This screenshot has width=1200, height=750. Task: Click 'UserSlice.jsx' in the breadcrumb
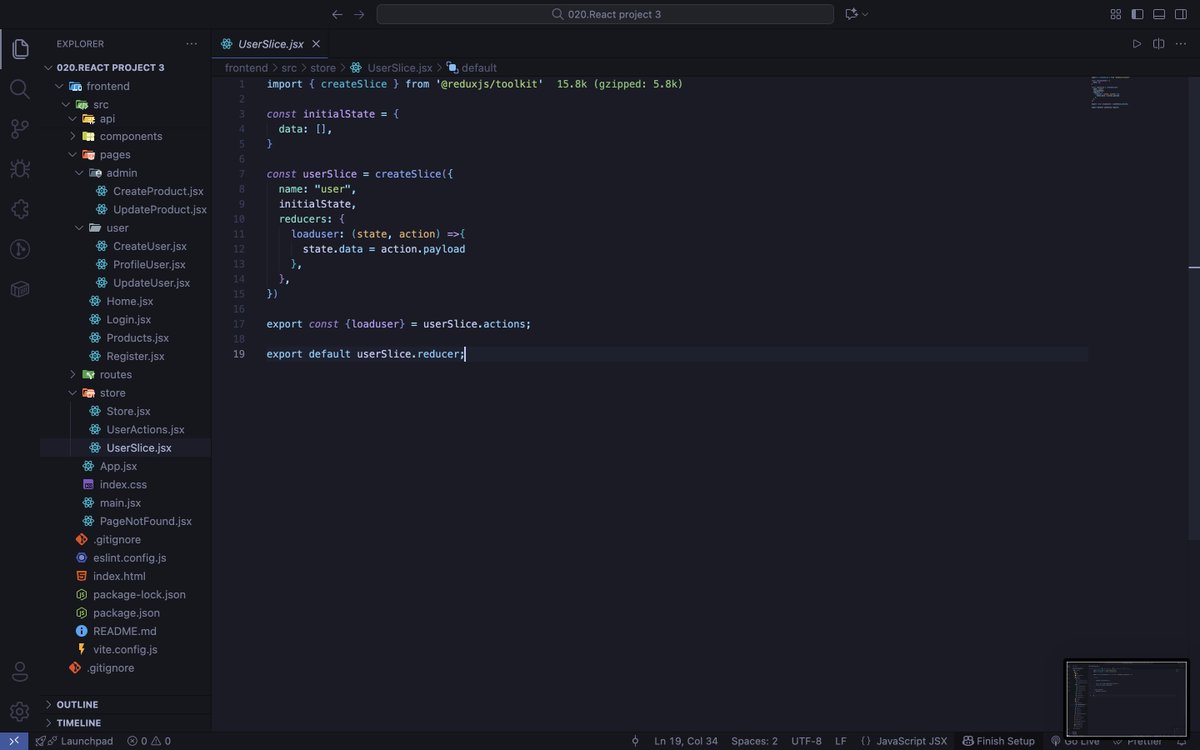point(400,68)
